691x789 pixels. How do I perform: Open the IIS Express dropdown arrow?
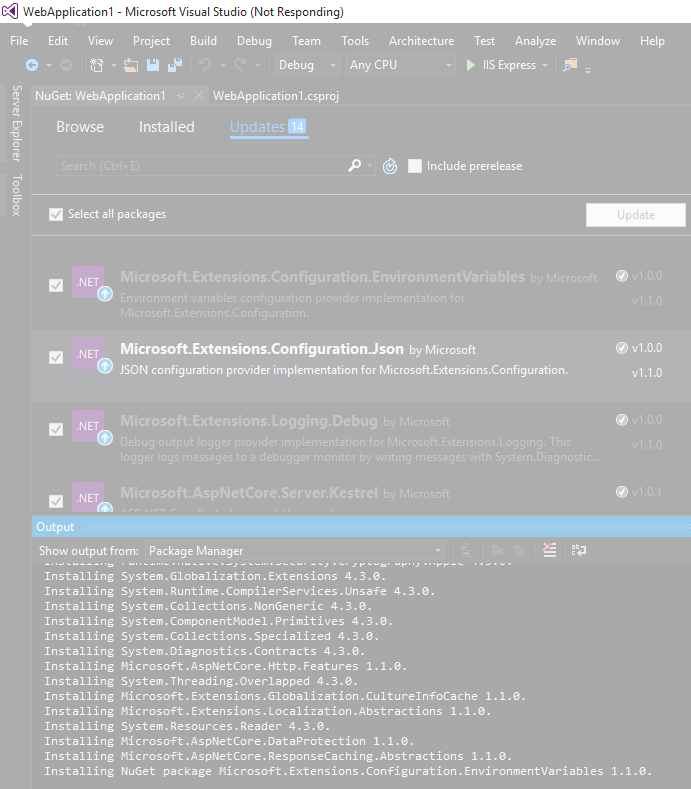545,65
